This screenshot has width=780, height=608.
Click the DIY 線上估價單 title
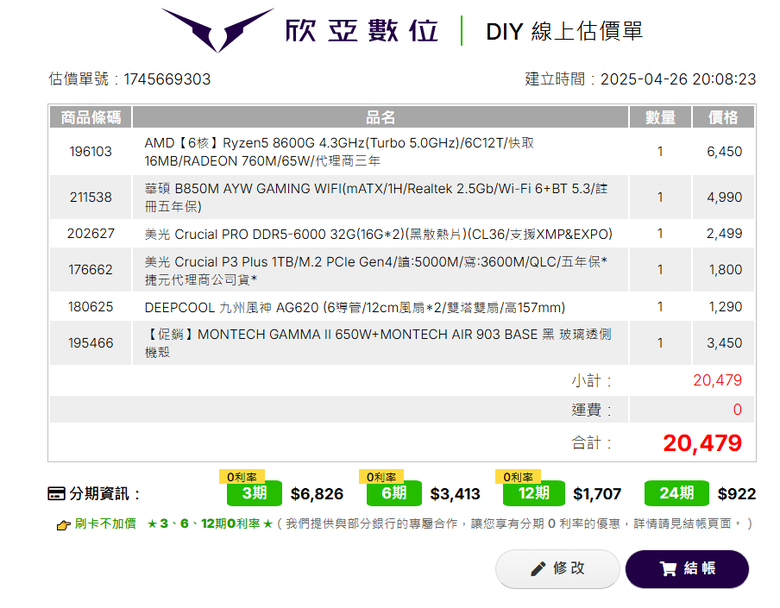[x=564, y=31]
